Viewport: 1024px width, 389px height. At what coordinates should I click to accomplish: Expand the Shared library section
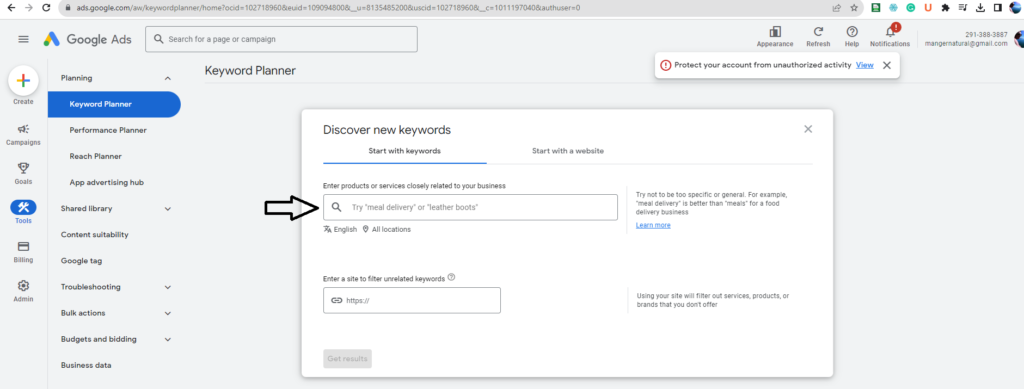click(x=168, y=209)
